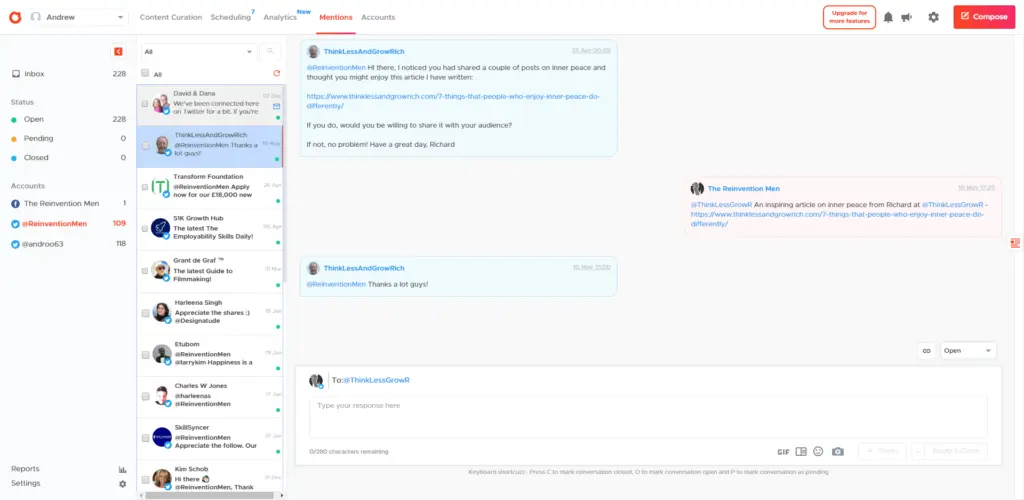This screenshot has height=500, width=1024.
Task: Click the link icon beside status dropdown
Action: click(x=926, y=351)
